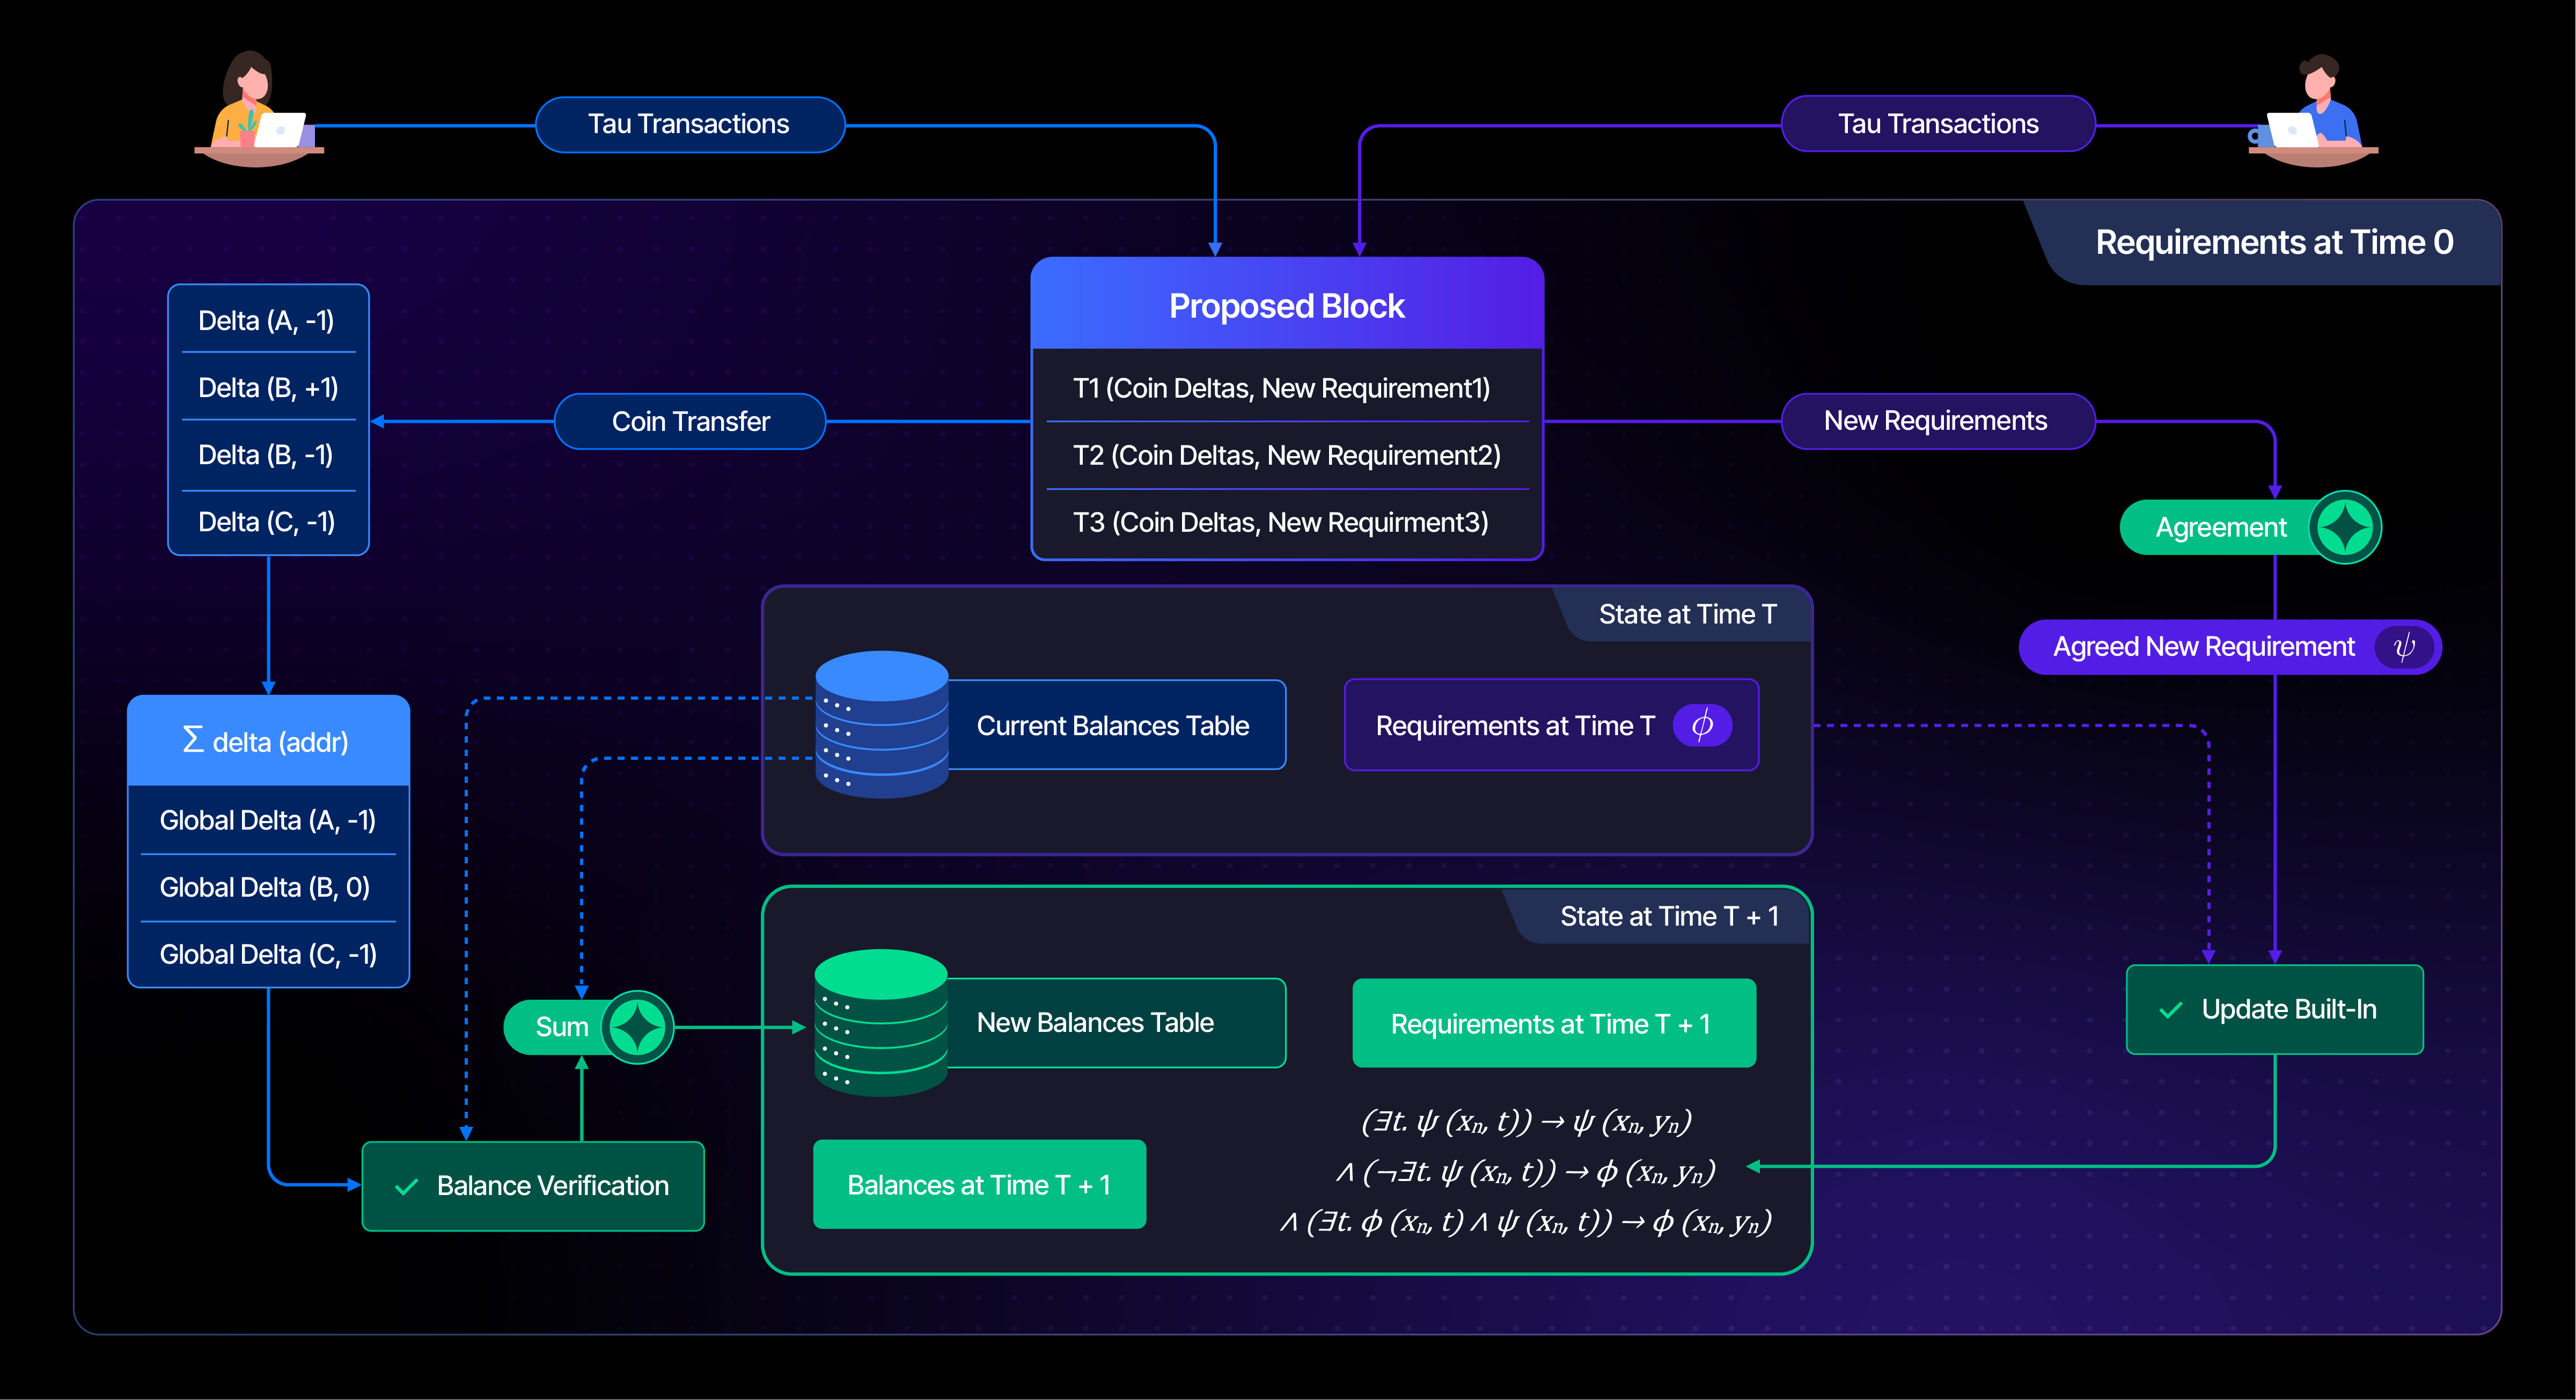The image size is (2576, 1400).
Task: Click the green Balances at Time T + 1 box
Action: coord(979,1185)
